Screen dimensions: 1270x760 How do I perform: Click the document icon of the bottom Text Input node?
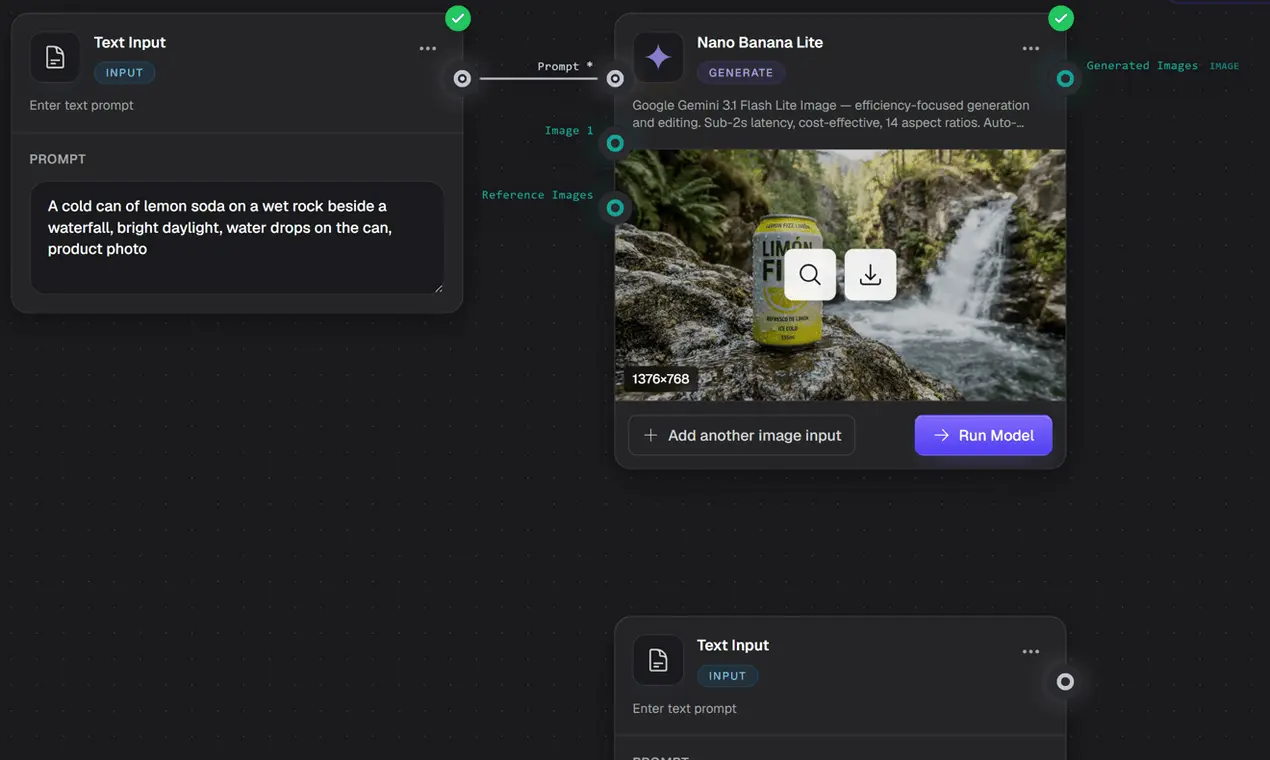[x=658, y=661]
